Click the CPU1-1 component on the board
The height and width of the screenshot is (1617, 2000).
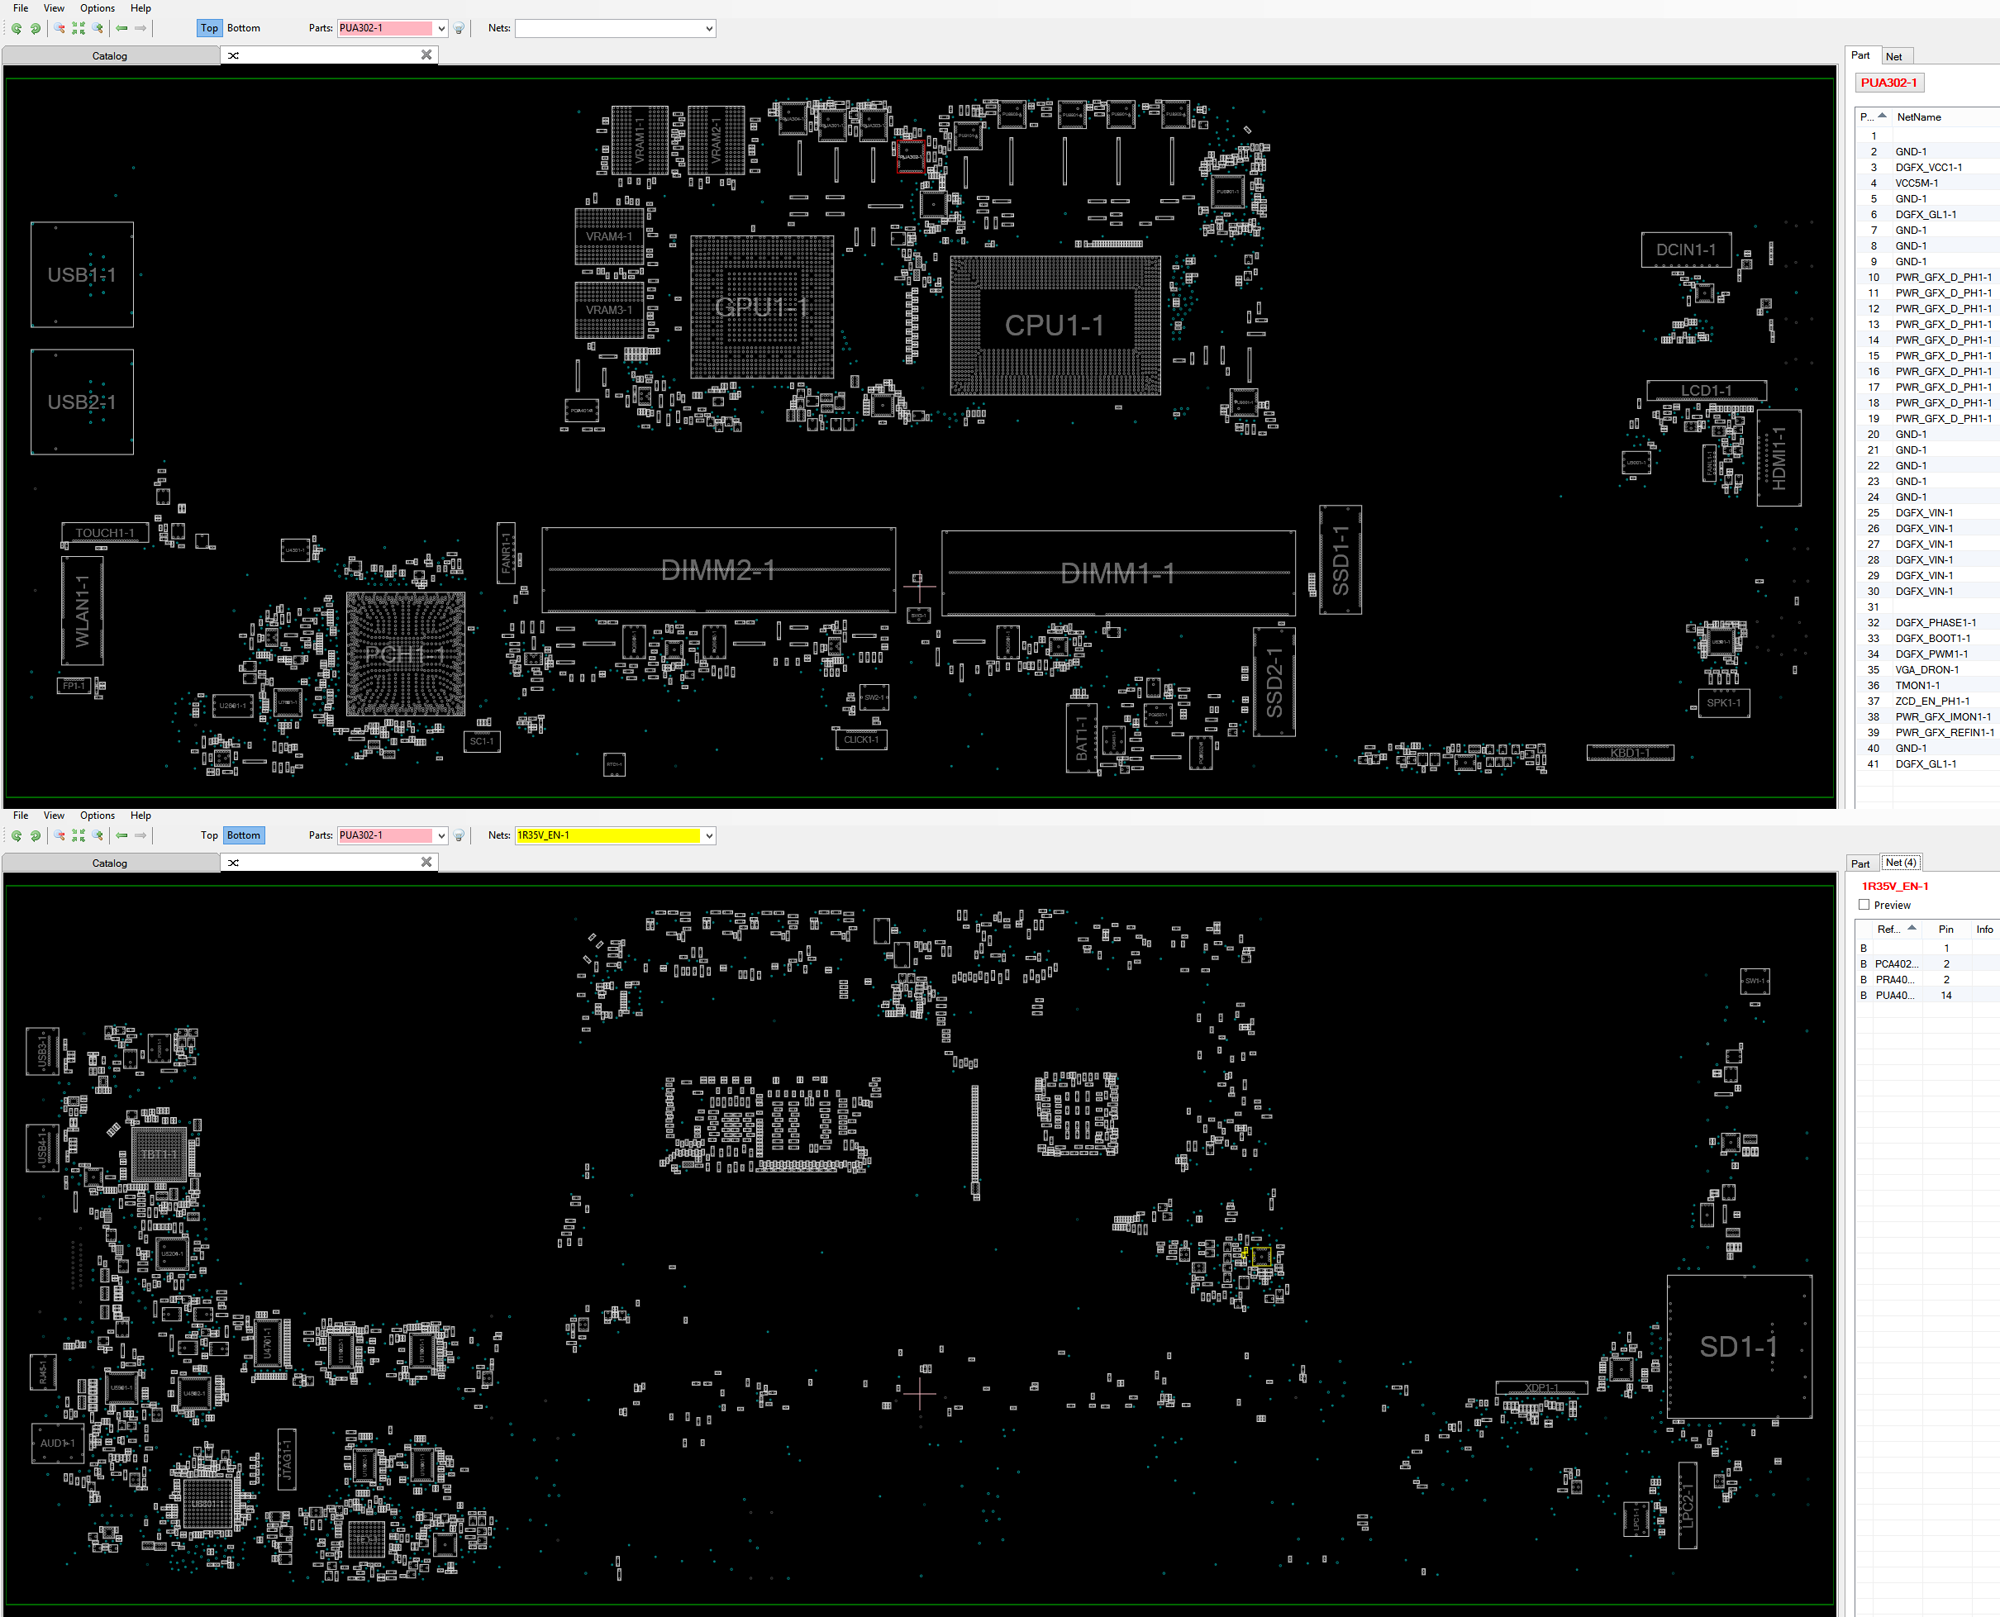click(x=1054, y=325)
